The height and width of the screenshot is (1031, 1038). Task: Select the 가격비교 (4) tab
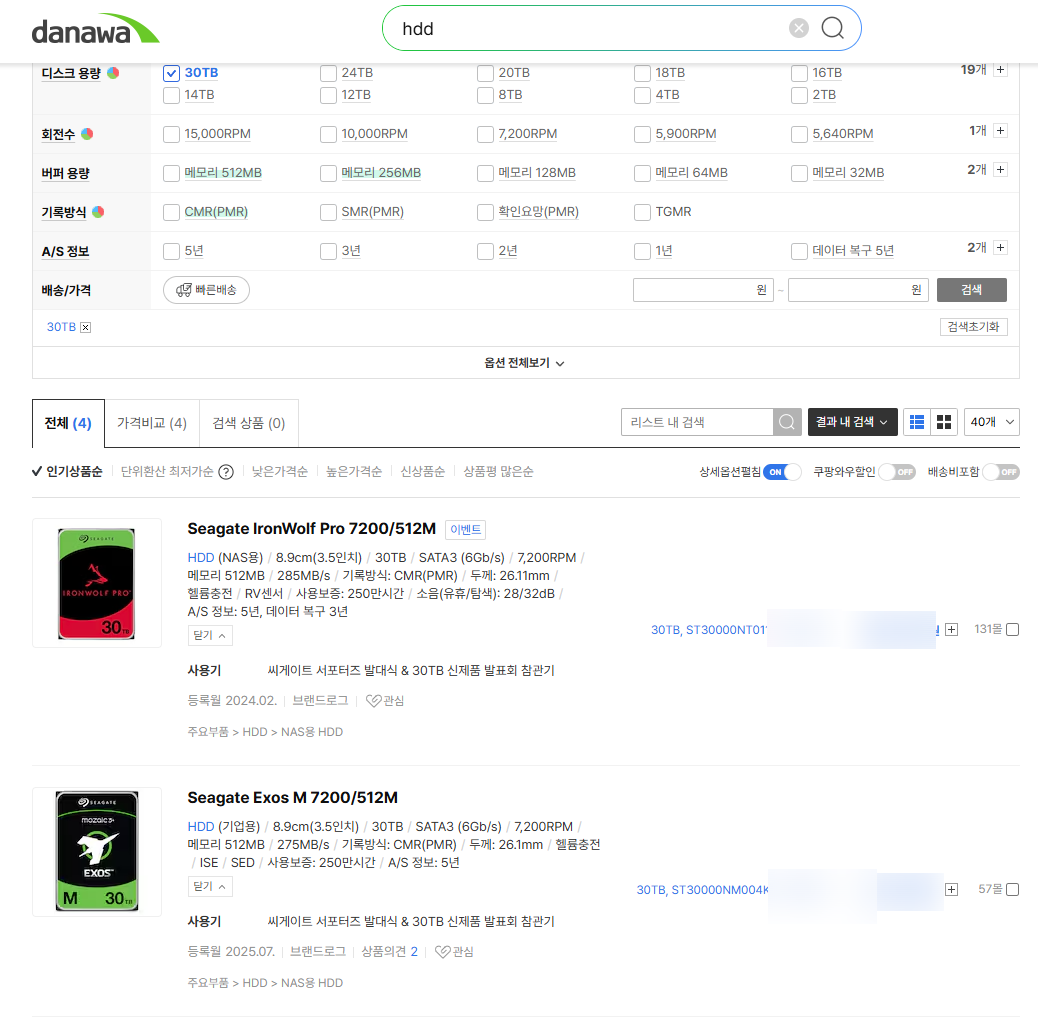[152, 423]
